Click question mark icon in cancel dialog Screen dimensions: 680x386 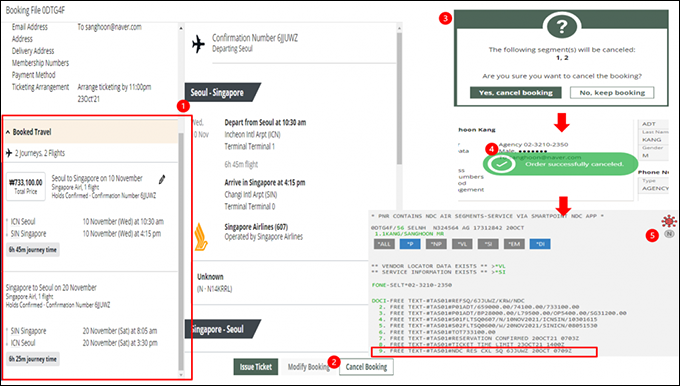click(x=562, y=26)
